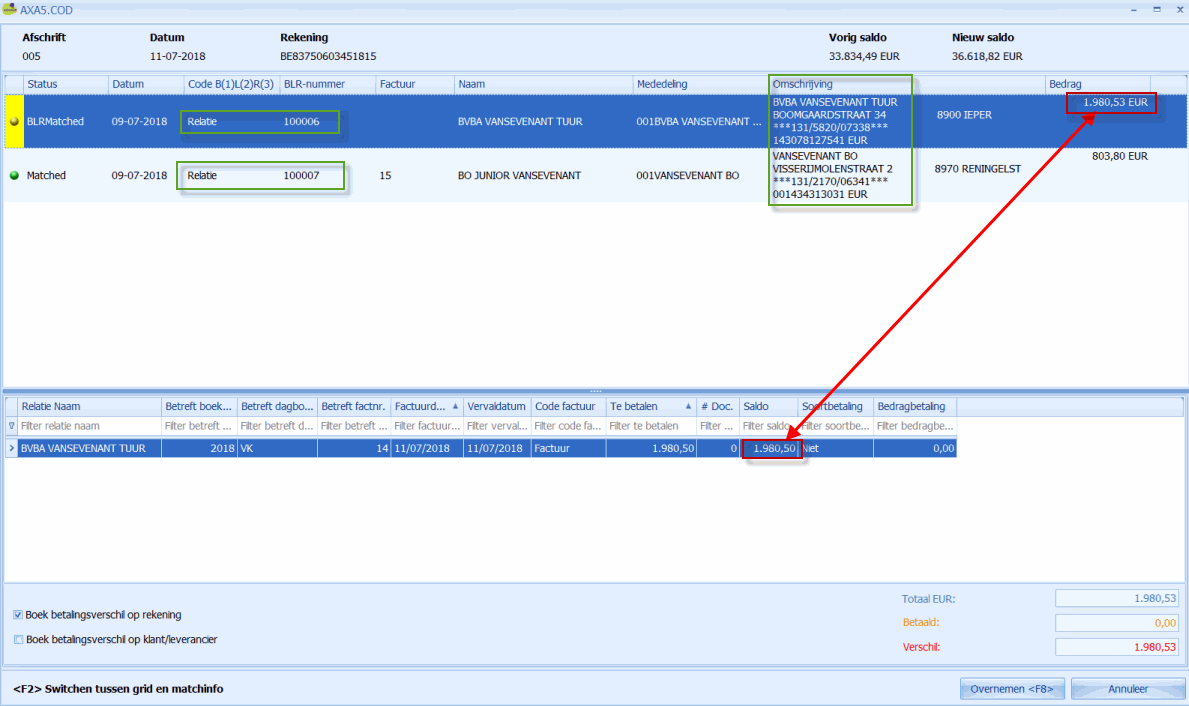The height and width of the screenshot is (706, 1189).
Task: Click the 'Filter saldo' field
Action: coord(768,426)
